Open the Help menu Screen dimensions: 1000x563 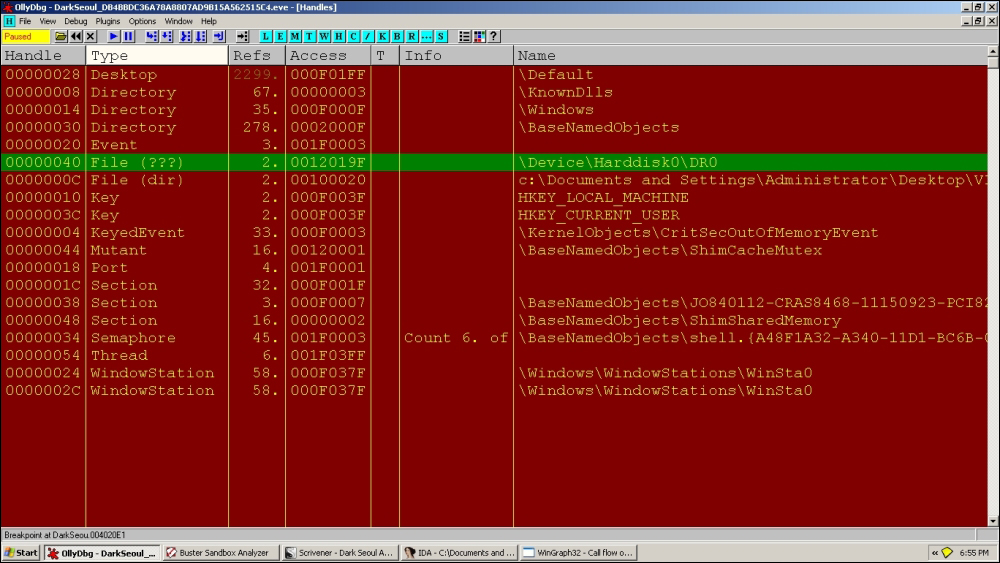(x=209, y=21)
